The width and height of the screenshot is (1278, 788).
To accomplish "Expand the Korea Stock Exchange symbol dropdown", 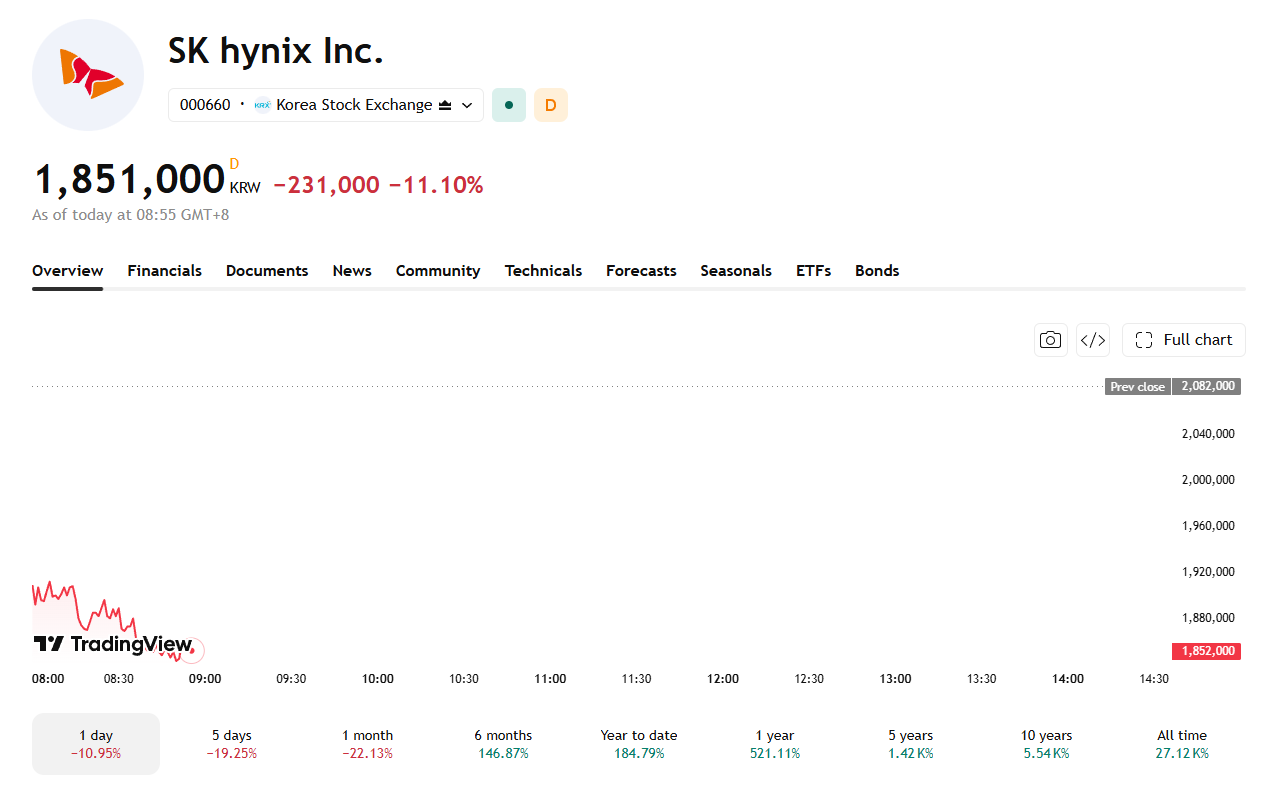I will click(326, 105).
